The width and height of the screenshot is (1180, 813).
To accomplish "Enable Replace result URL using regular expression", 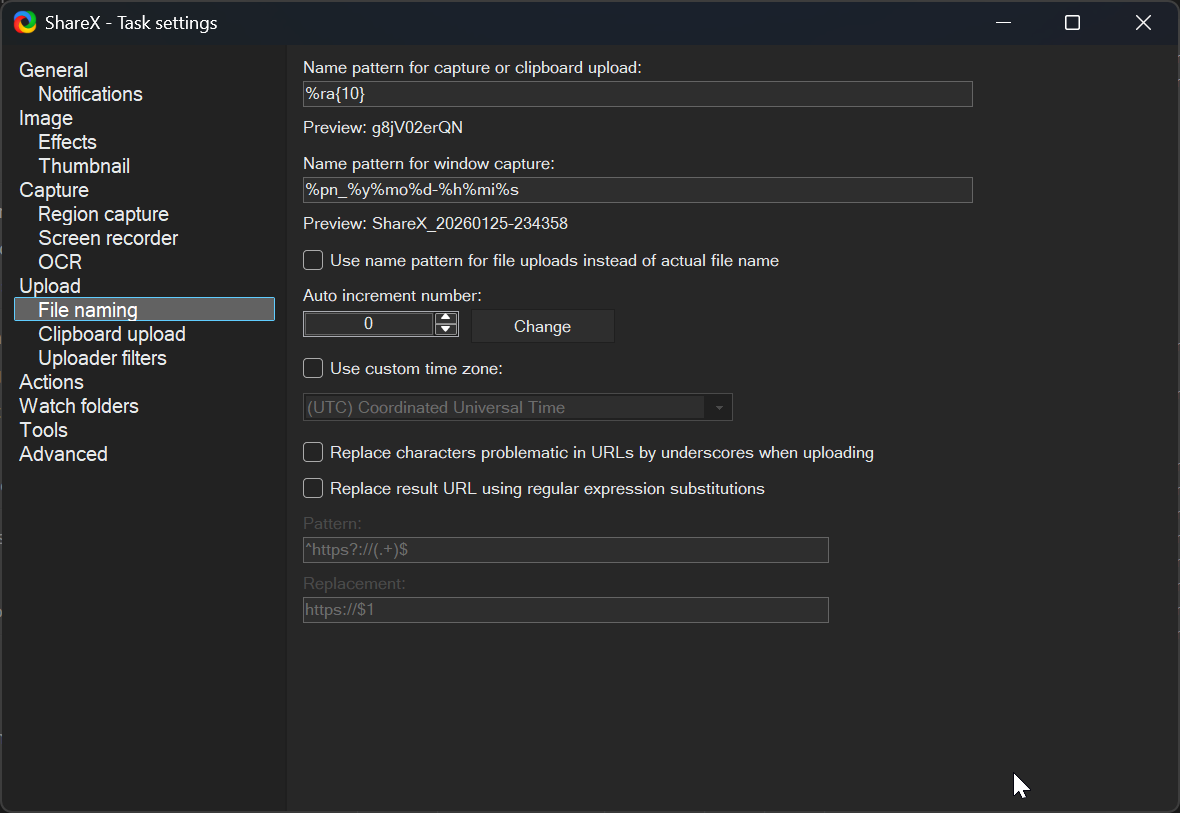I will pos(313,488).
